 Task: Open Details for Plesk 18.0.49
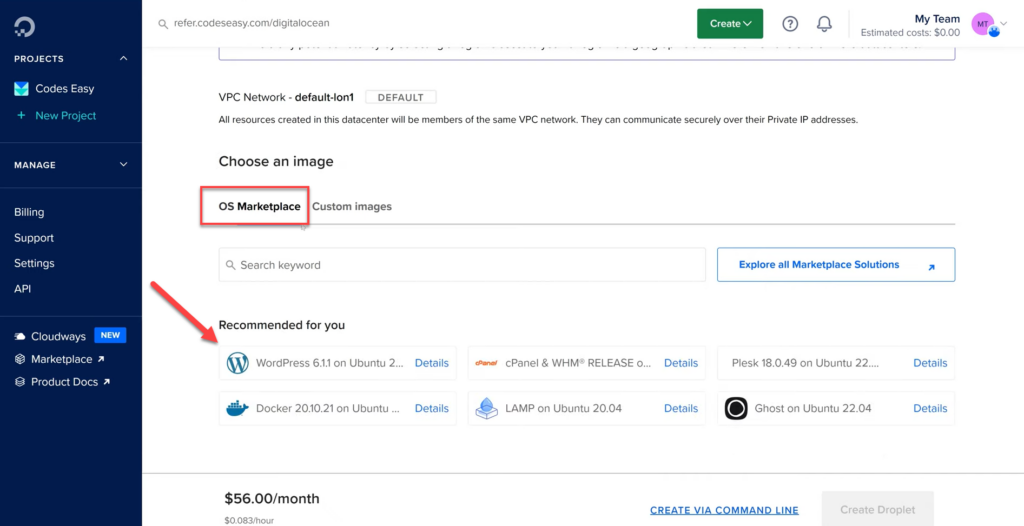pyautogui.click(x=930, y=363)
